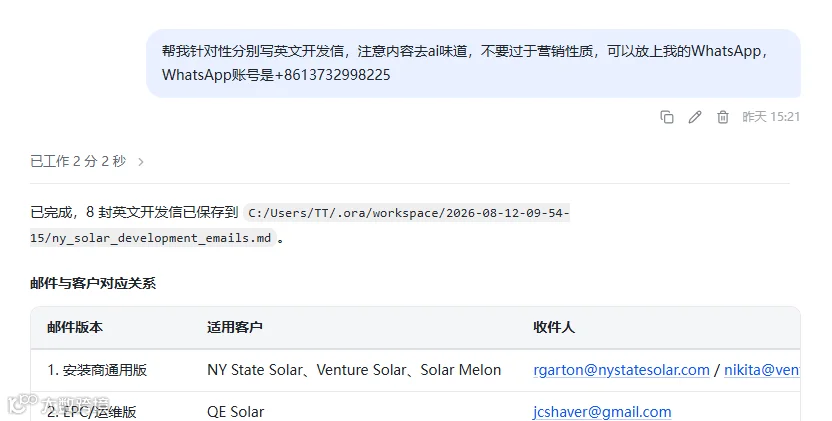
Task: Copy the user message with copy icon
Action: point(667,117)
